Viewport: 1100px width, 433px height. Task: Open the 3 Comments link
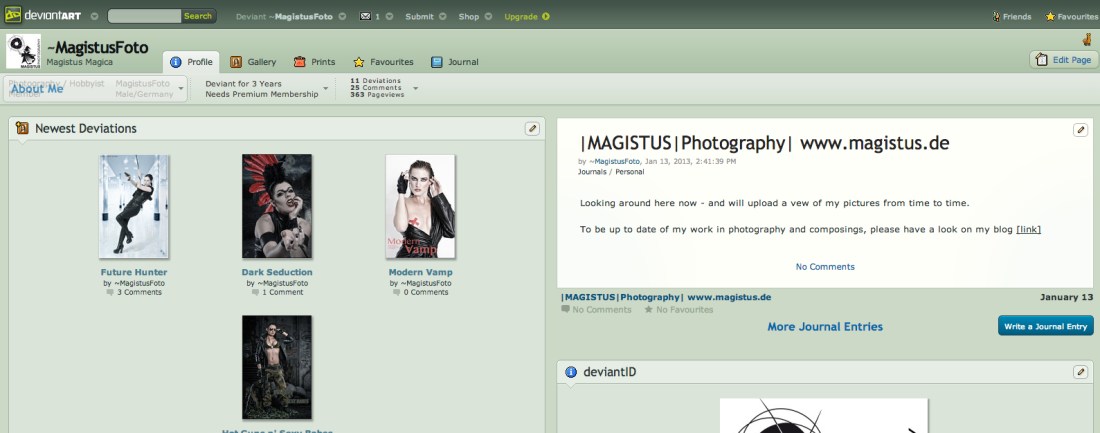pos(139,292)
